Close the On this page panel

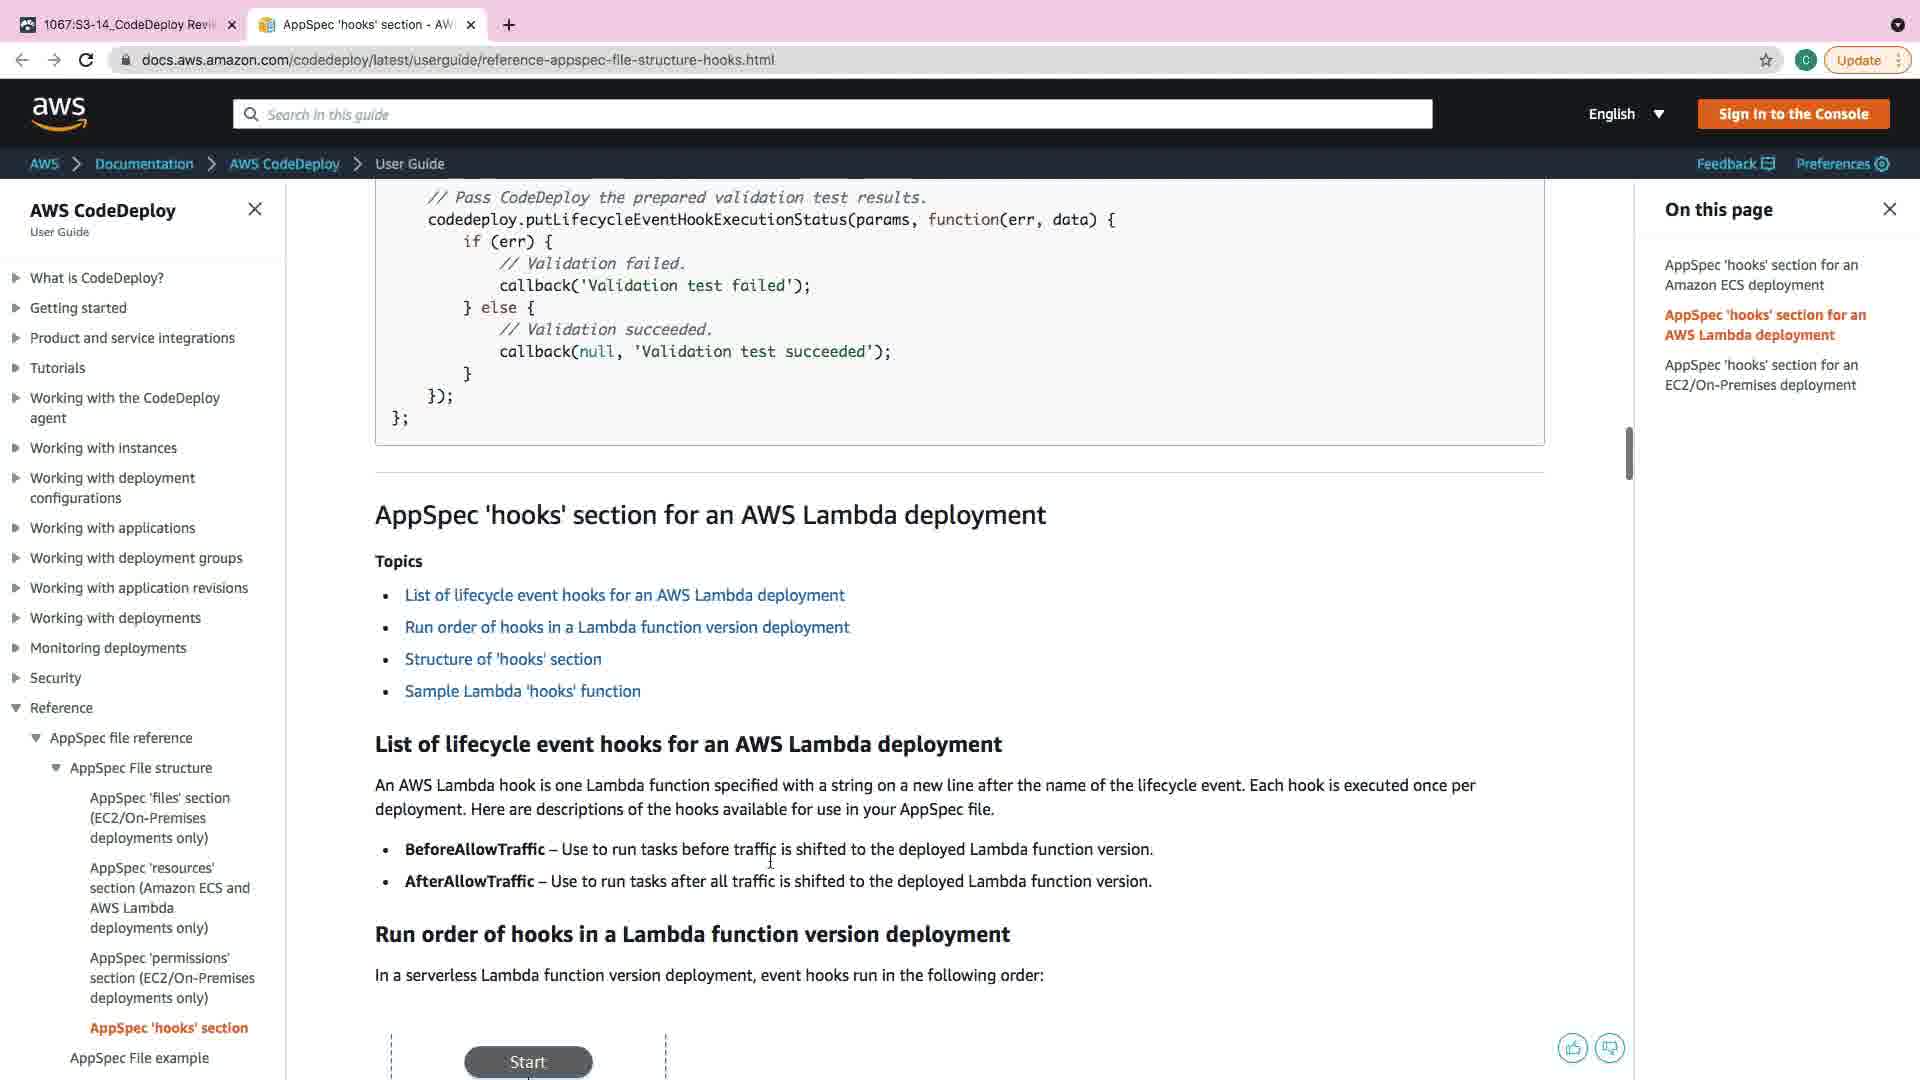1889,209
